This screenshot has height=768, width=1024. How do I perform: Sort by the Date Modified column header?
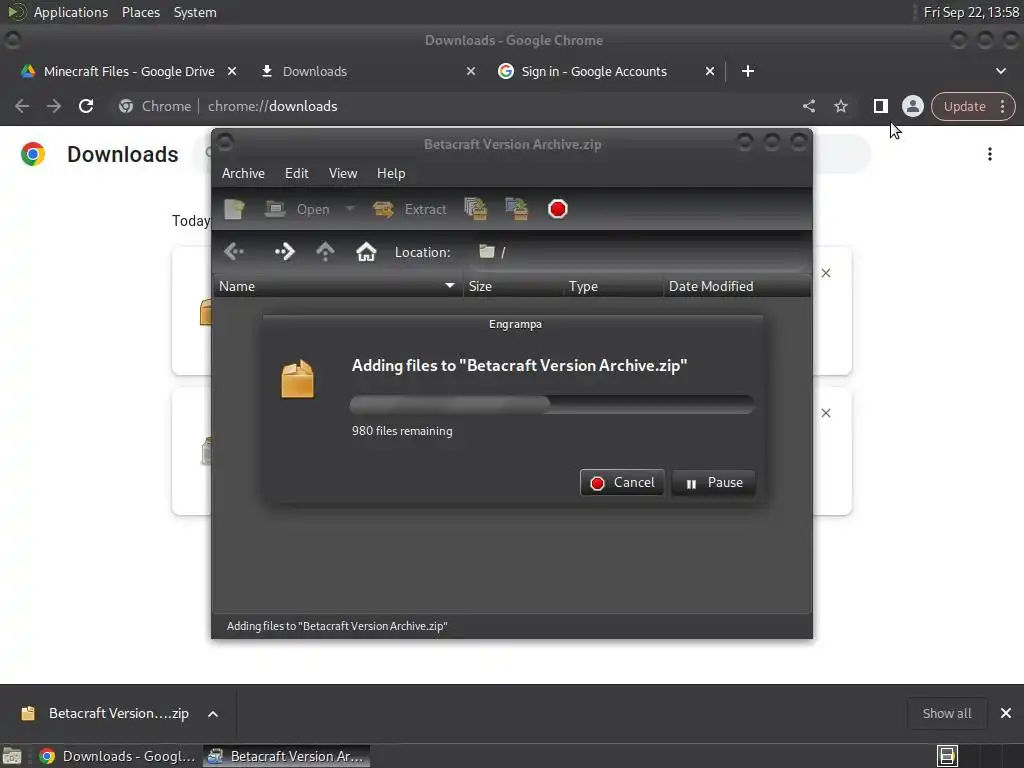click(x=737, y=286)
